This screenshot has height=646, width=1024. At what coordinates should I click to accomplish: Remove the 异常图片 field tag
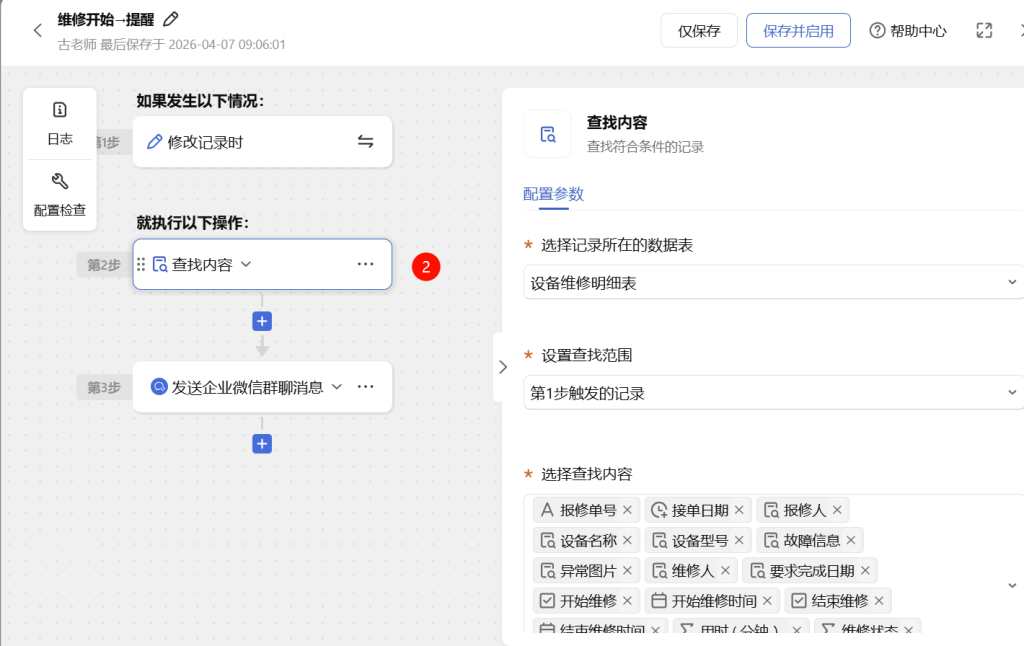click(x=628, y=570)
